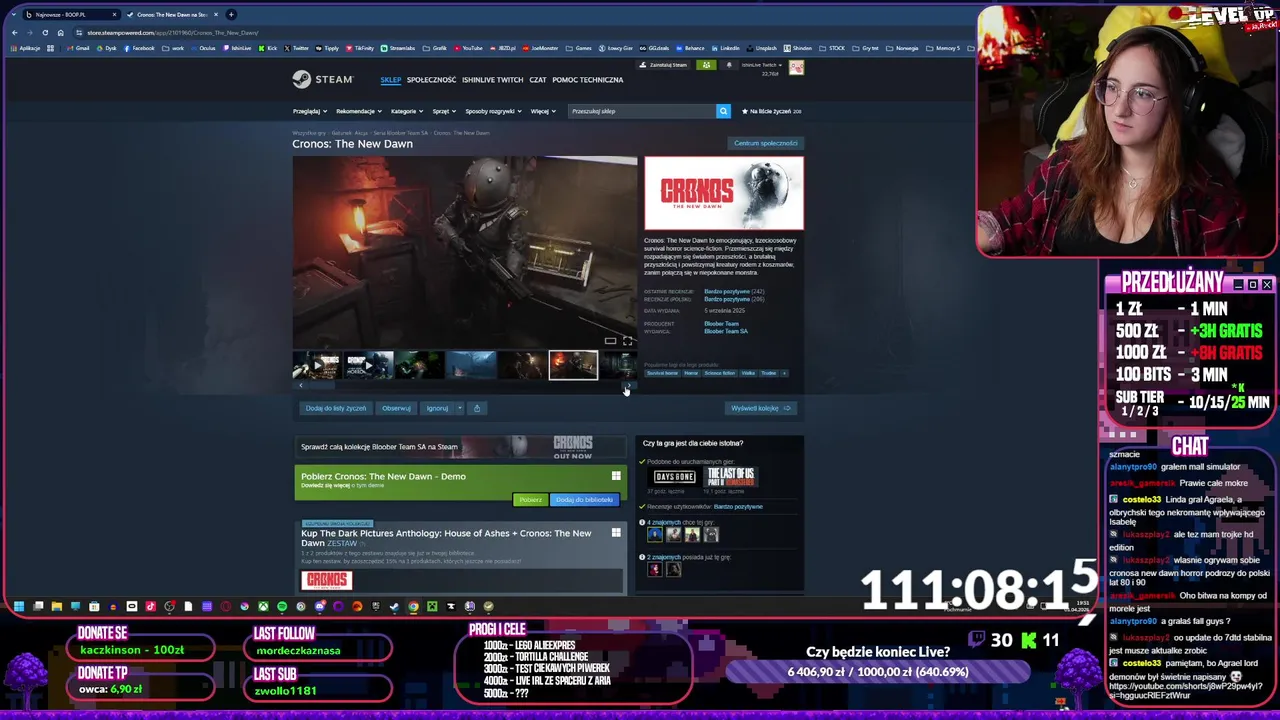This screenshot has height=720, width=1280.
Task: Click the Zainstaluj Steam button
Action: [x=664, y=65]
